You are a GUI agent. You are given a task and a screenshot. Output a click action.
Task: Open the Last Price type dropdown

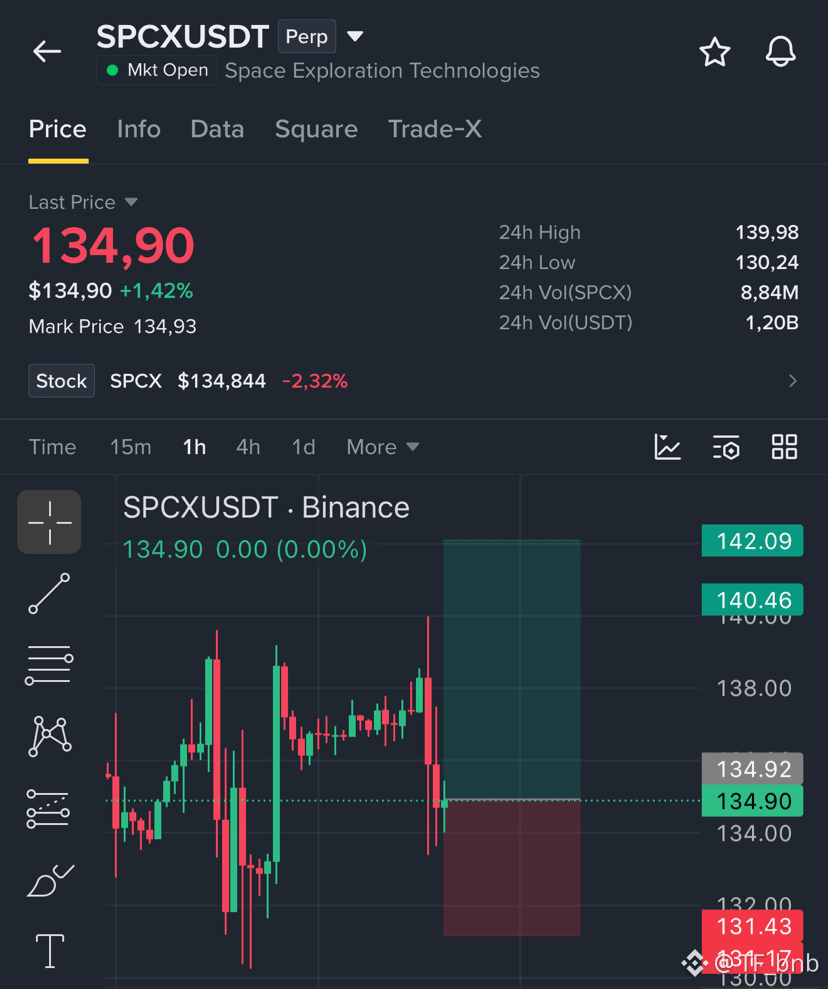pos(131,202)
